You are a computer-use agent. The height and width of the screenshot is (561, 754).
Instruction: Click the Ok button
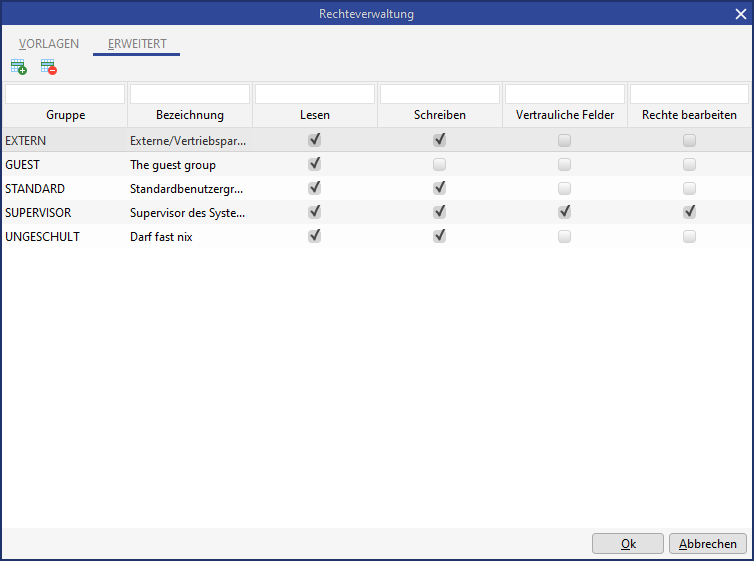pyautogui.click(x=628, y=544)
